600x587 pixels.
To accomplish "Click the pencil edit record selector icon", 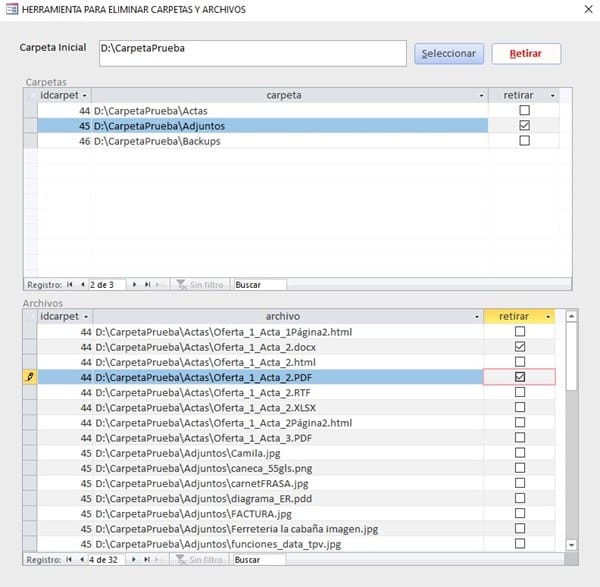I will pyautogui.click(x=30, y=377).
